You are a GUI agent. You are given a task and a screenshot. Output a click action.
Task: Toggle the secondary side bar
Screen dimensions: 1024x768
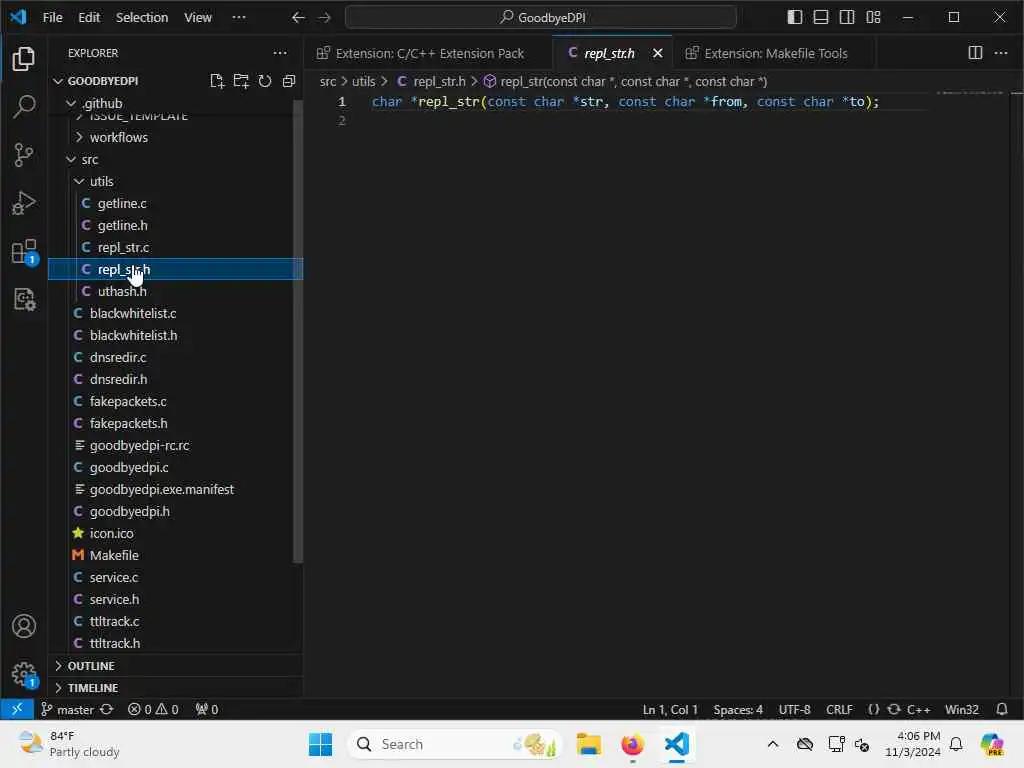pyautogui.click(x=847, y=18)
